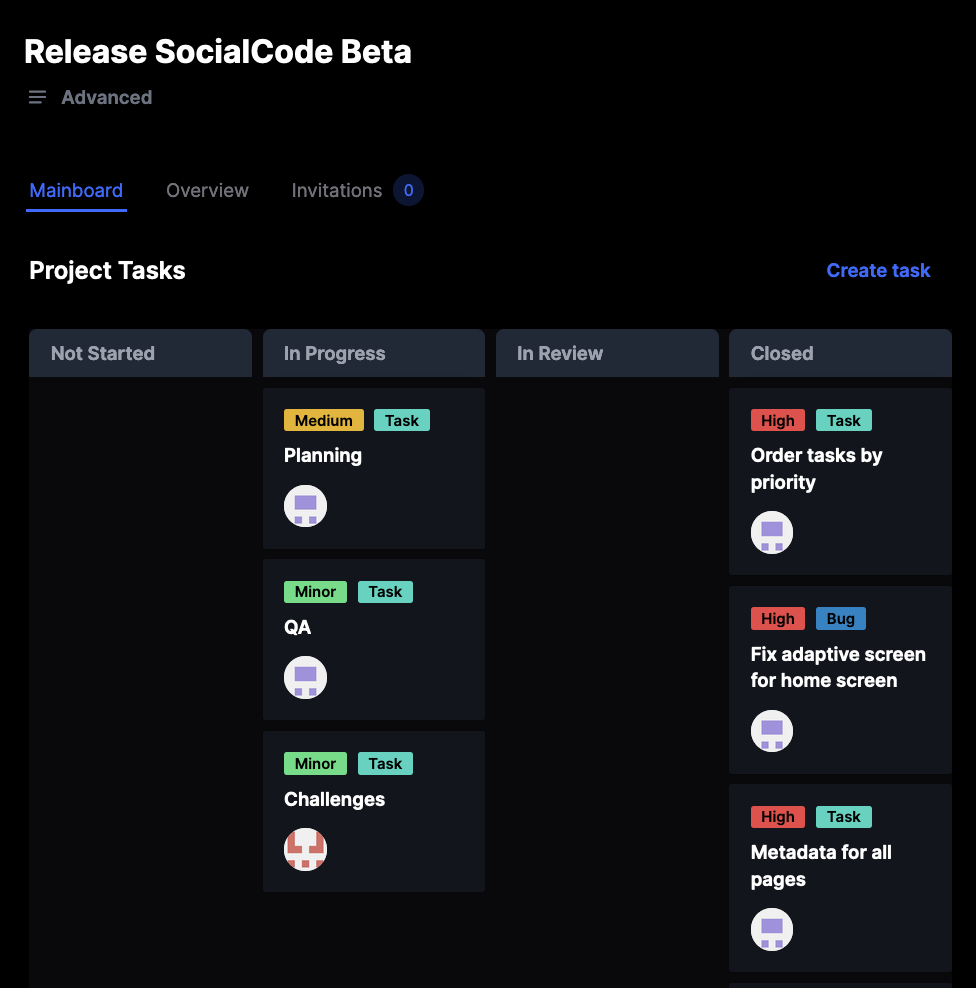Click assignee avatar on QA card
976x988 pixels.
[x=306, y=678]
